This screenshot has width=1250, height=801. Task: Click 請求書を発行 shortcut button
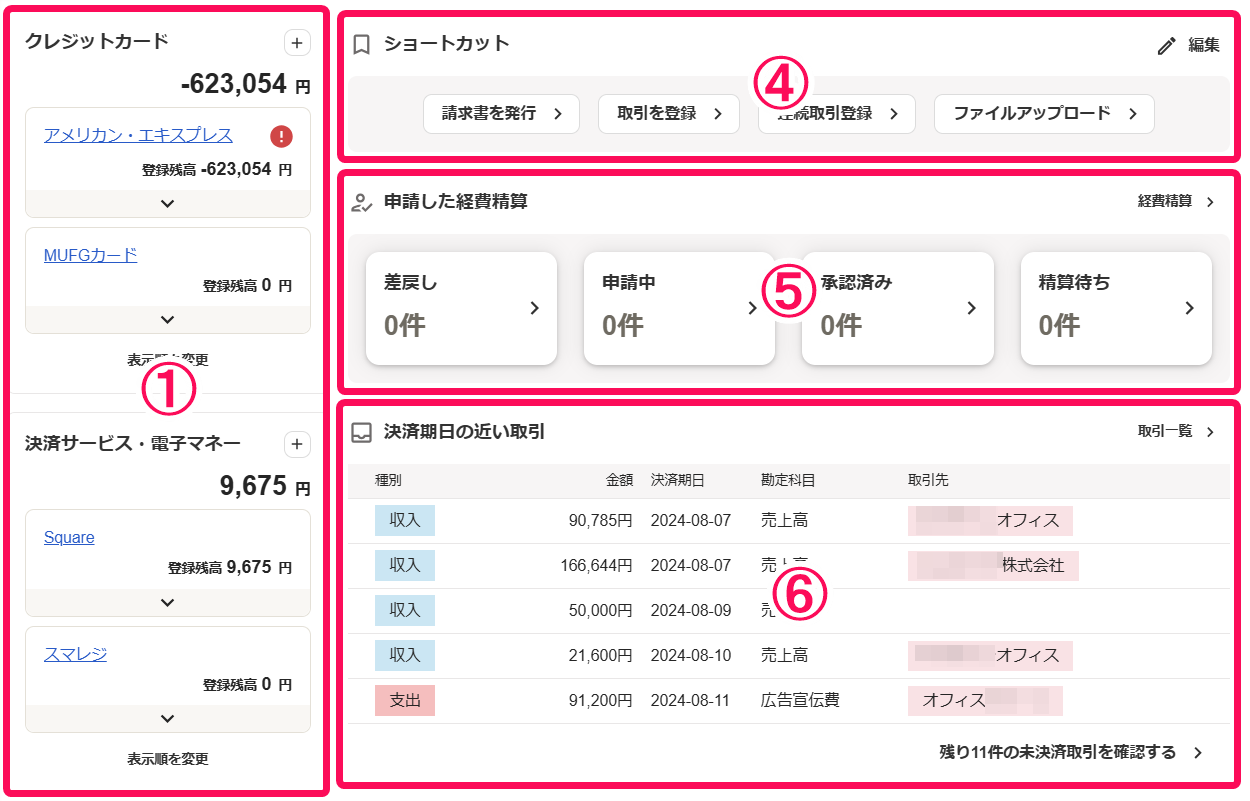pos(501,114)
